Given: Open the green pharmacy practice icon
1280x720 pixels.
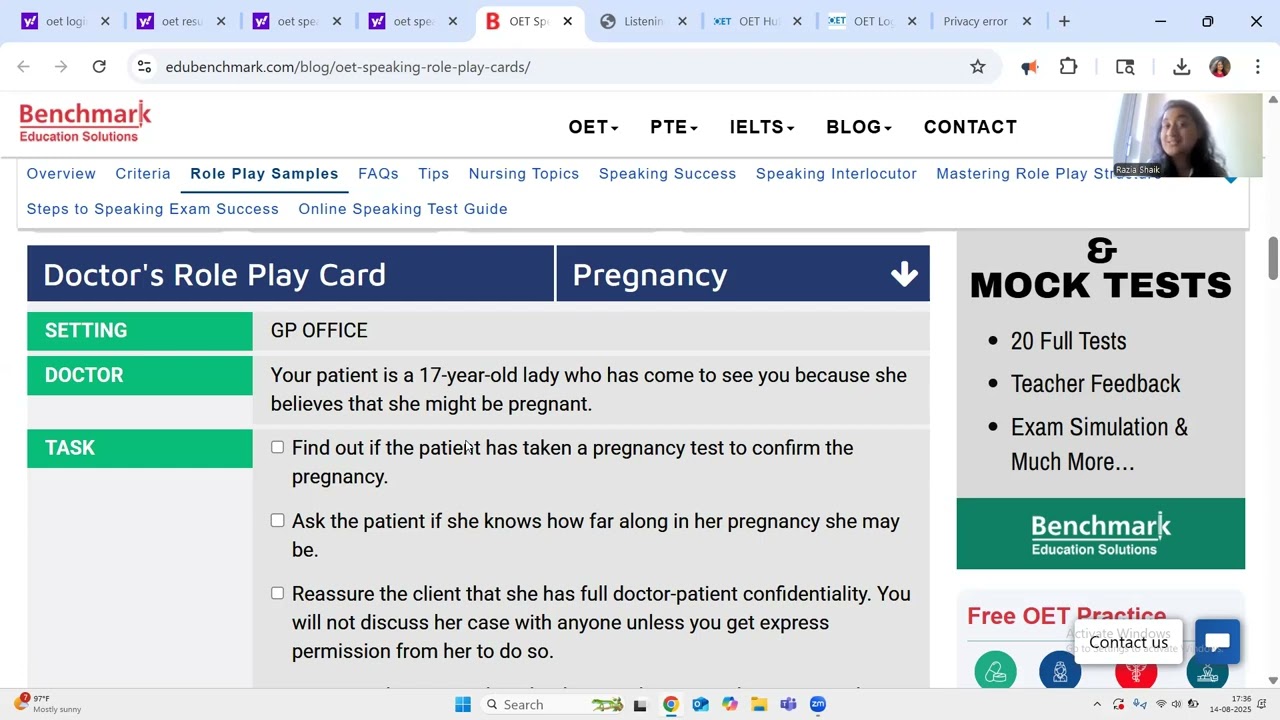Looking at the screenshot, I should [995, 671].
